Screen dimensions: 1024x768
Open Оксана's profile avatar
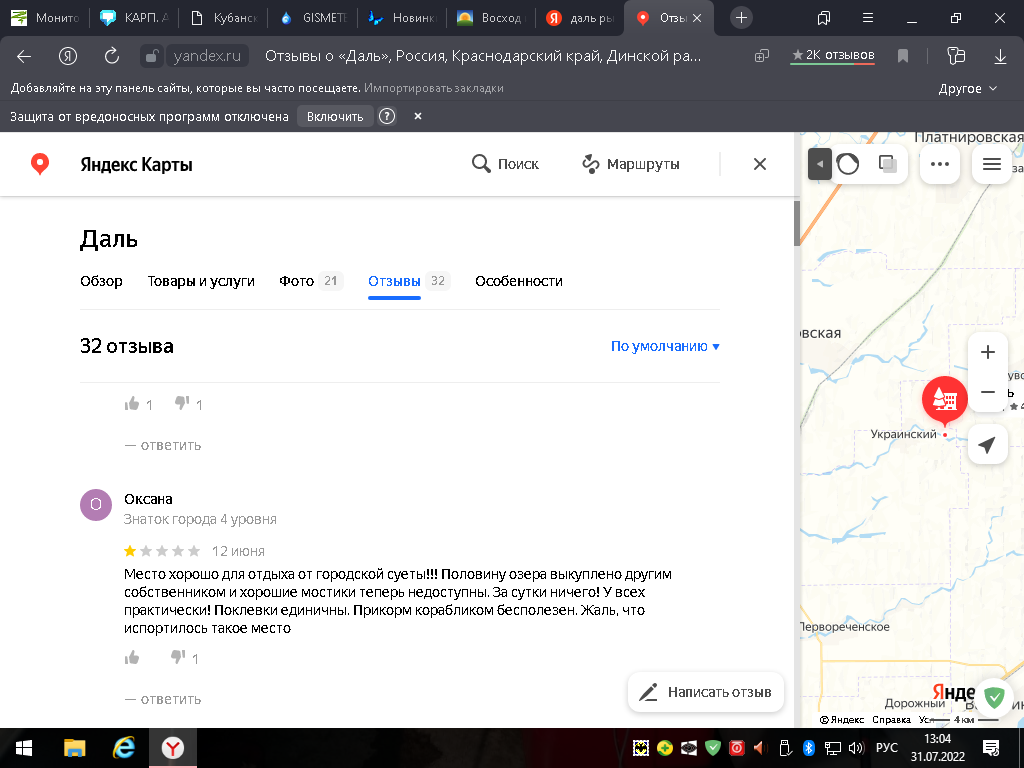pos(95,505)
